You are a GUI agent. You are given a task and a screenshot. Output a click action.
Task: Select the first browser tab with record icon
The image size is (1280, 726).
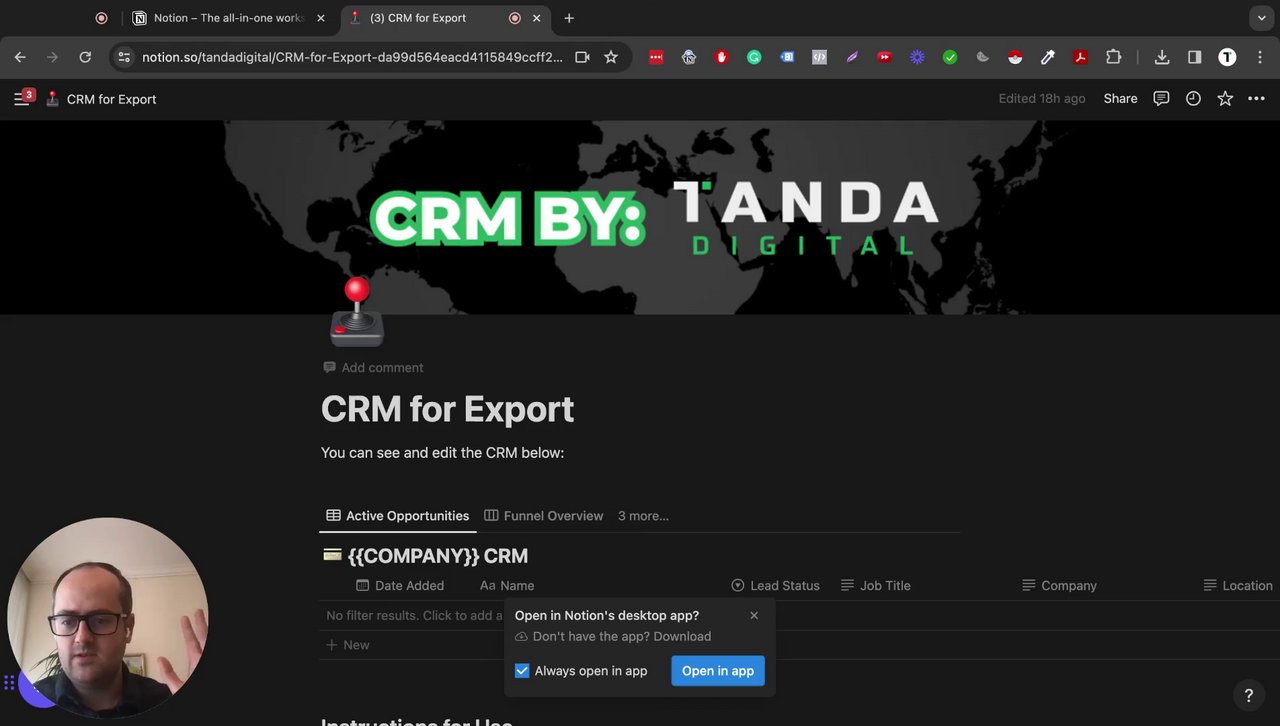(101, 18)
